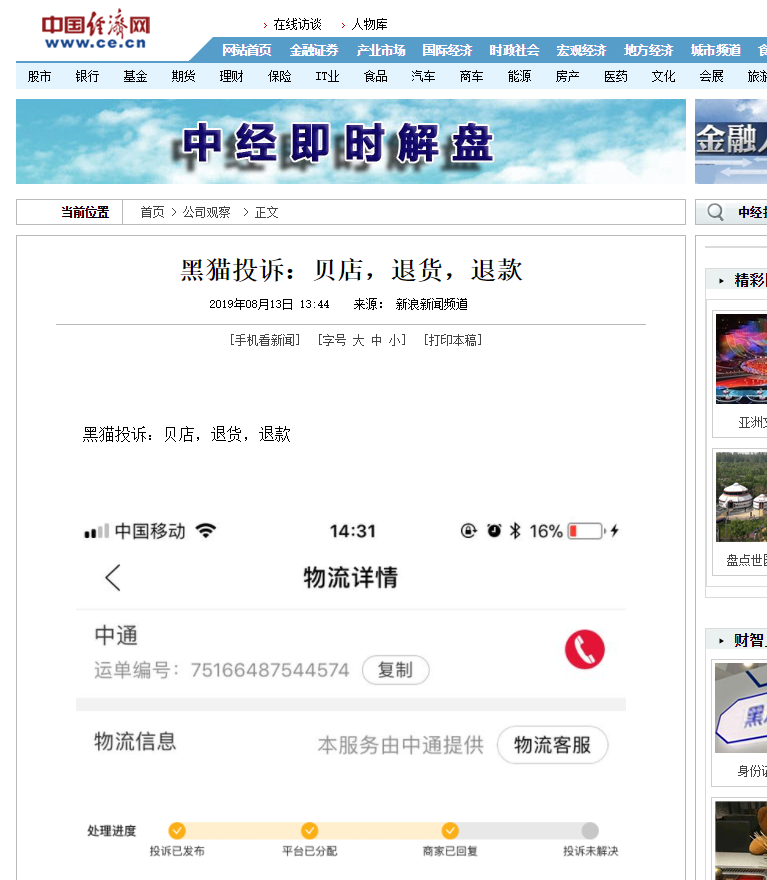The image size is (767, 880).
Task: Click the 中国经济网 www.ce.cn logo
Action: click(x=95, y=29)
